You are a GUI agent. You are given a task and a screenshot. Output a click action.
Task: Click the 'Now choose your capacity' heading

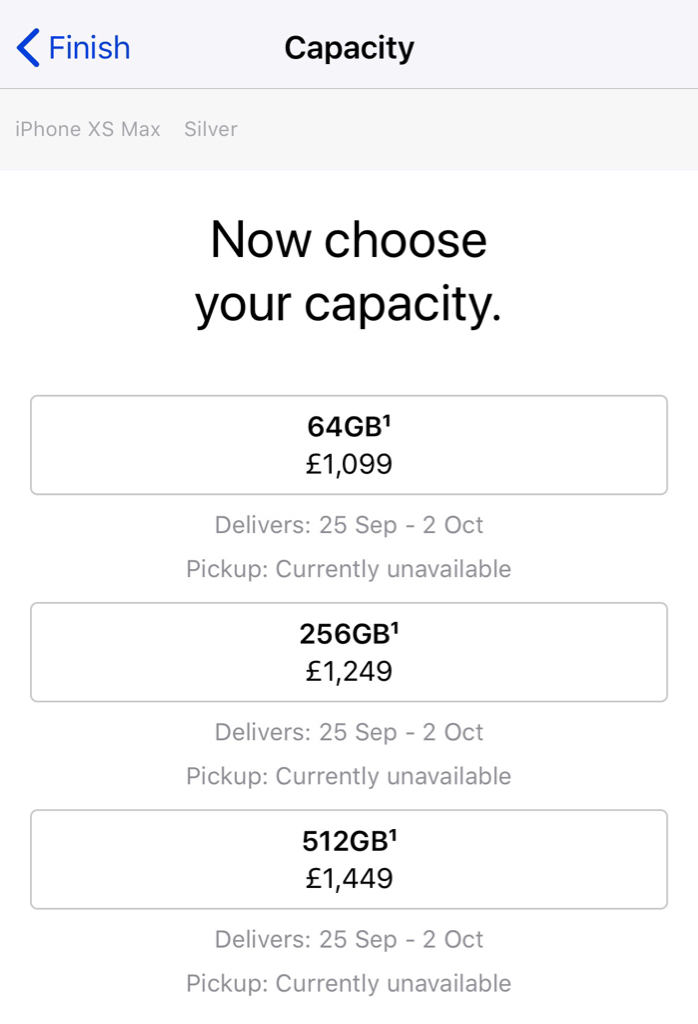(349, 273)
